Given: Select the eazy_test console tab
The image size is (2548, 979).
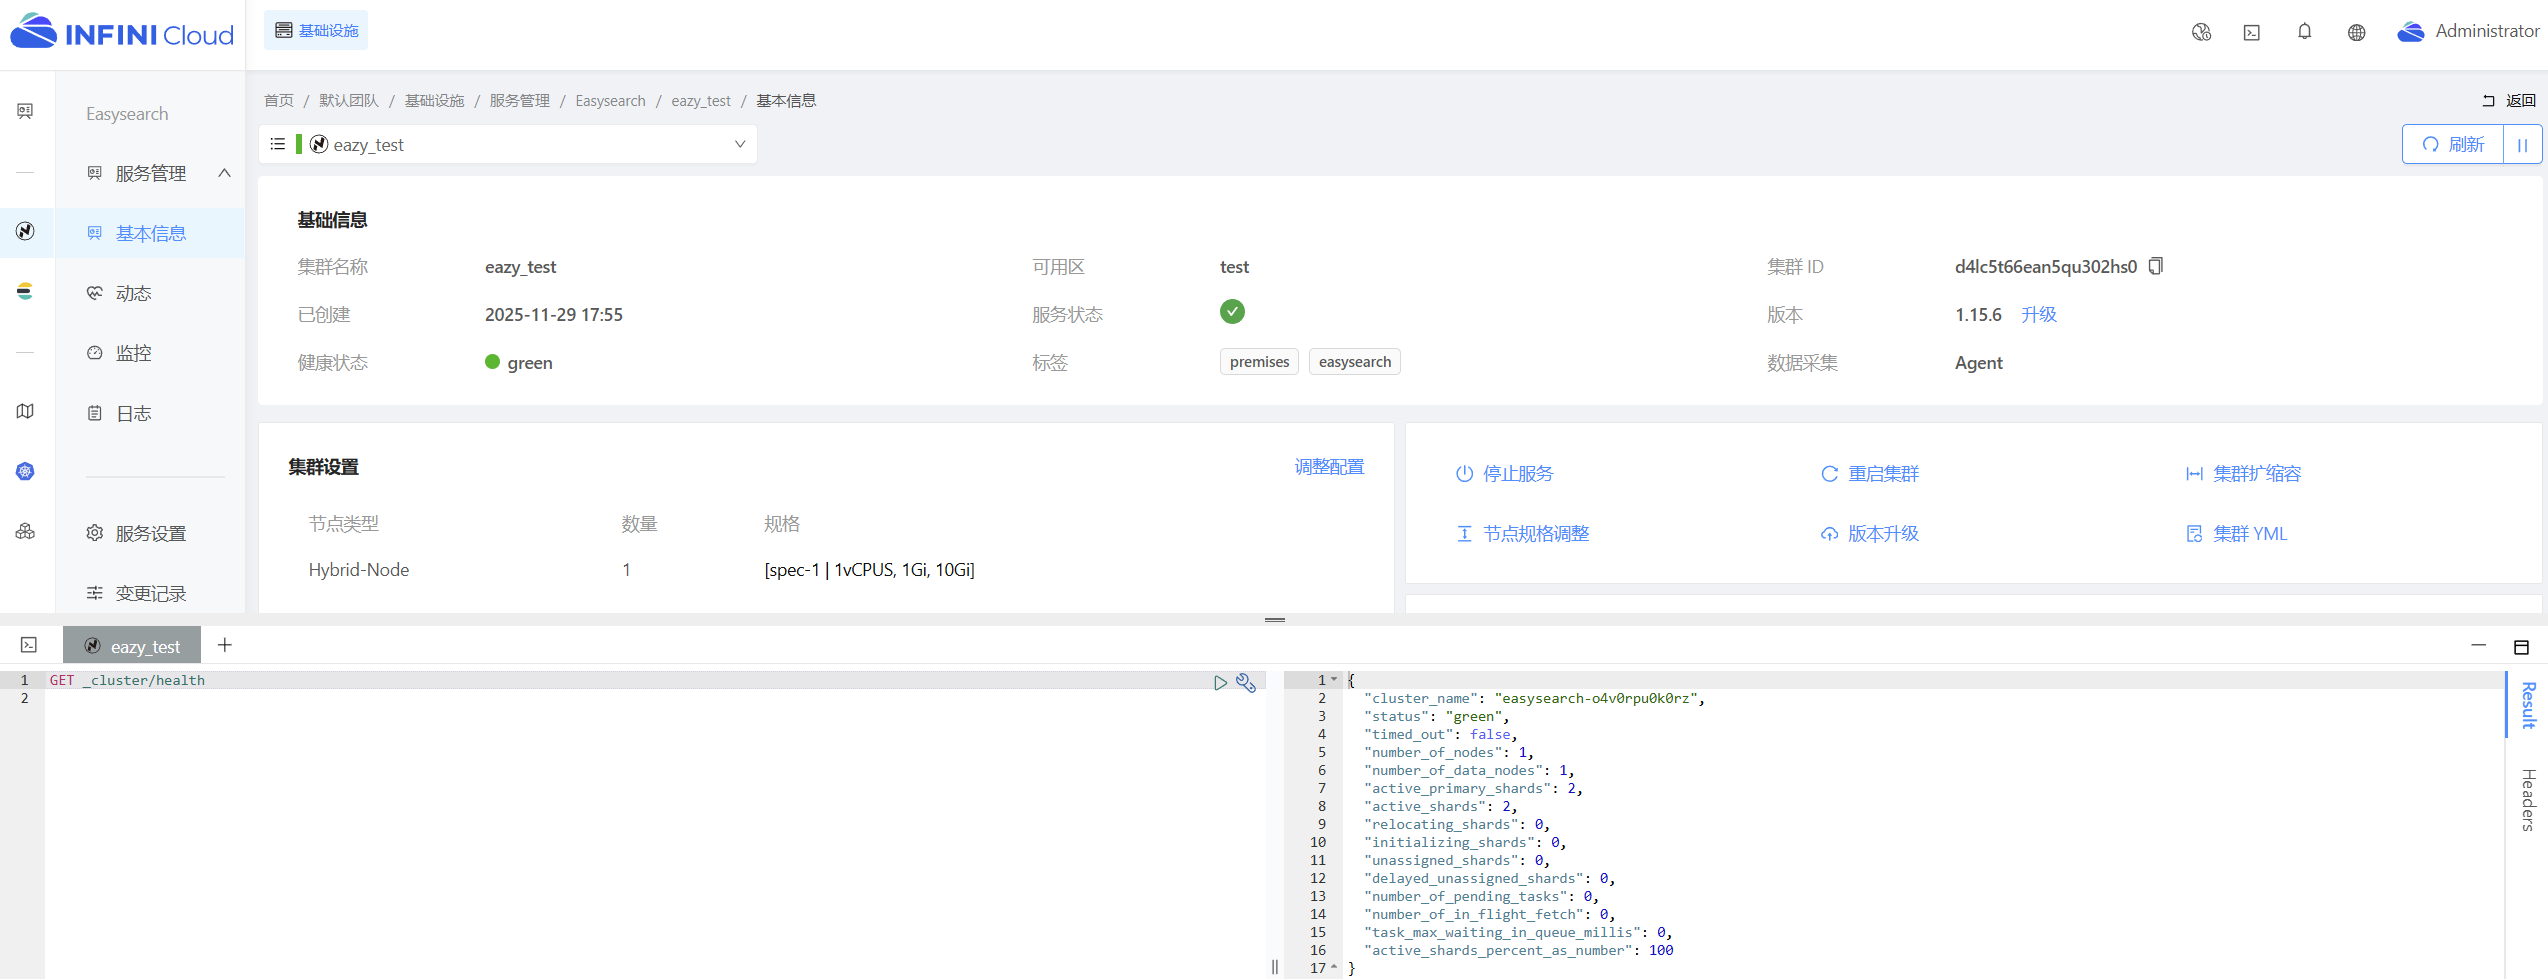Looking at the screenshot, I should pos(132,646).
